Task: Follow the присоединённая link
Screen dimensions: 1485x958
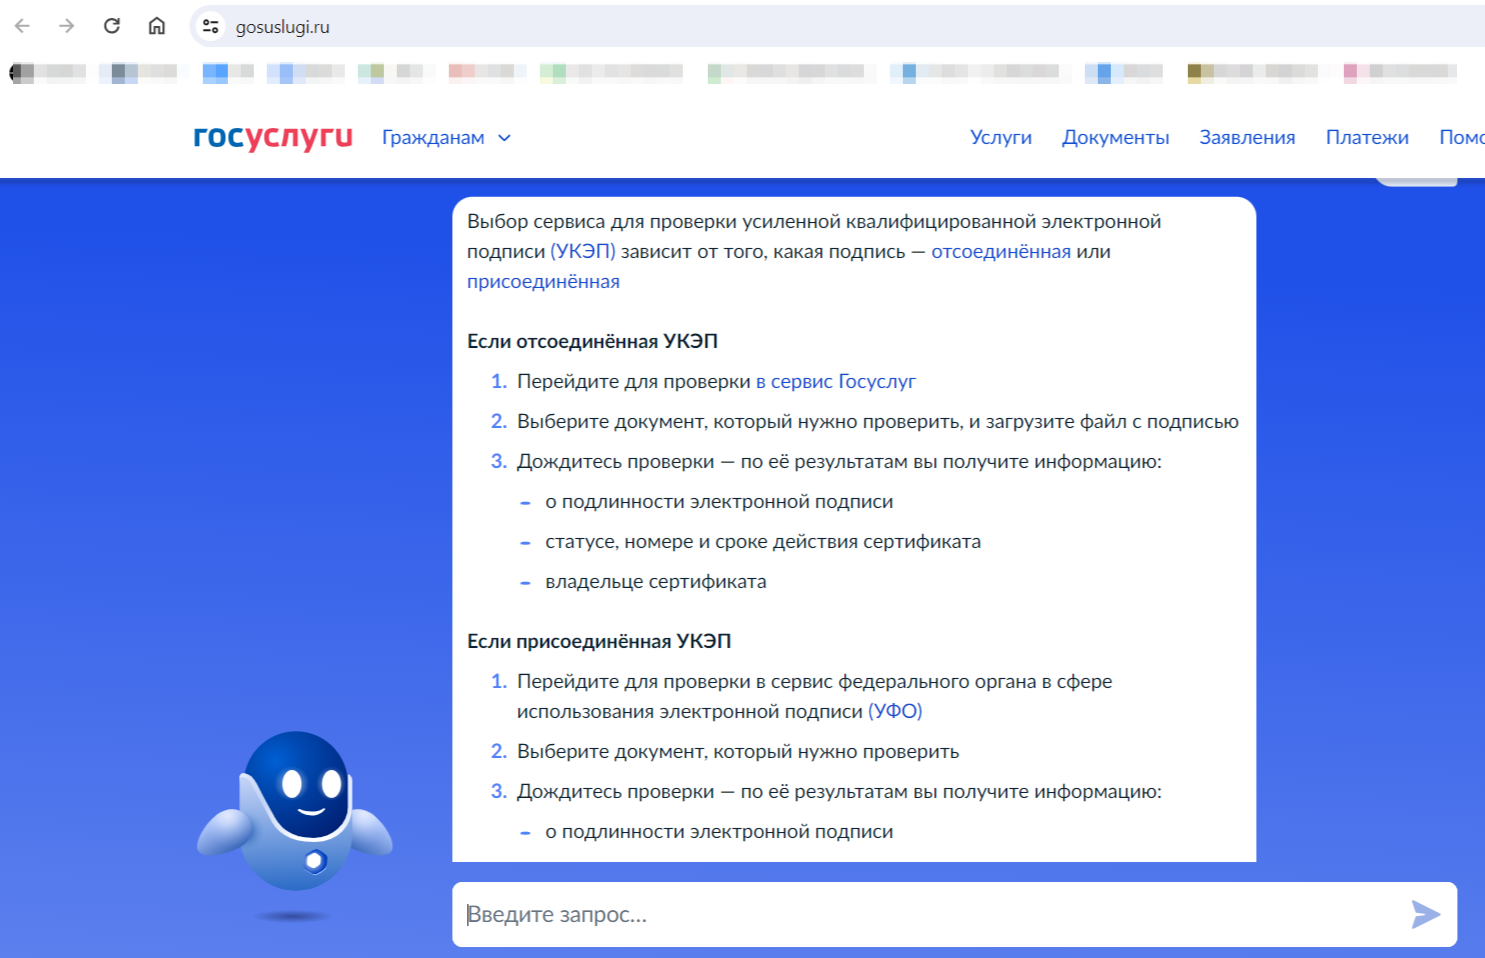Action: pyautogui.click(x=543, y=282)
